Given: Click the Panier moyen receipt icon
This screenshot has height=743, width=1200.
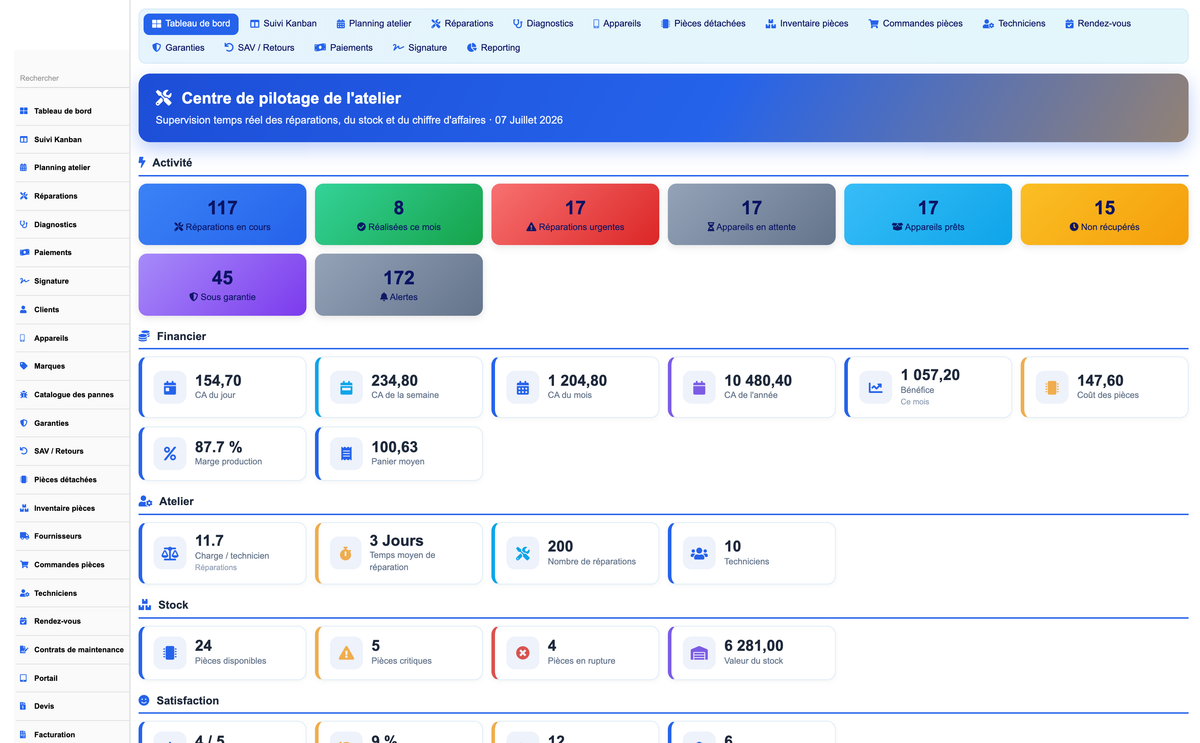Looking at the screenshot, I should pyautogui.click(x=346, y=454).
